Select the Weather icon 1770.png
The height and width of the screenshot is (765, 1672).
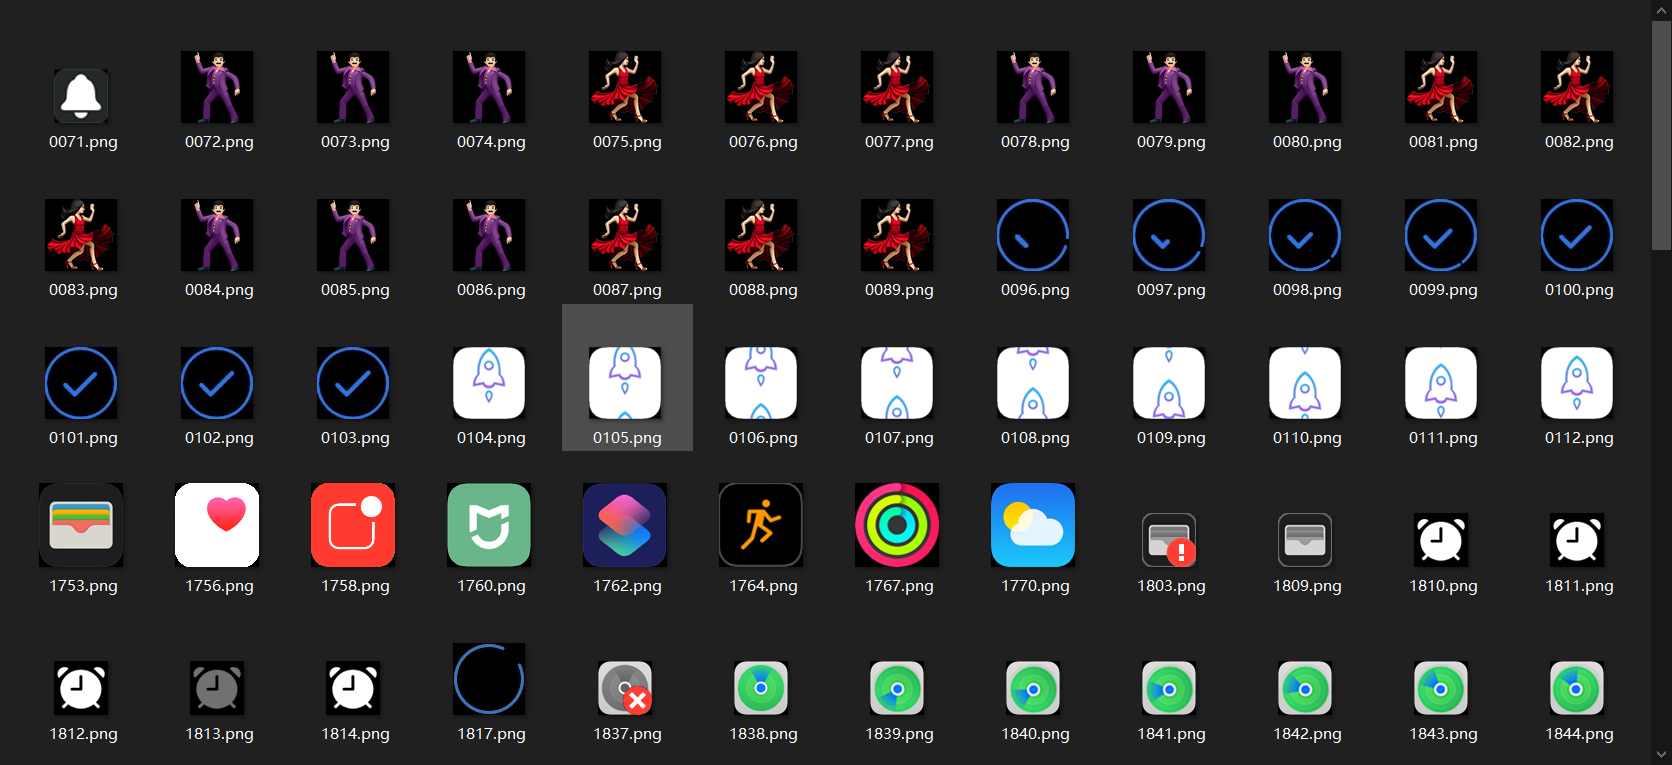1033,525
